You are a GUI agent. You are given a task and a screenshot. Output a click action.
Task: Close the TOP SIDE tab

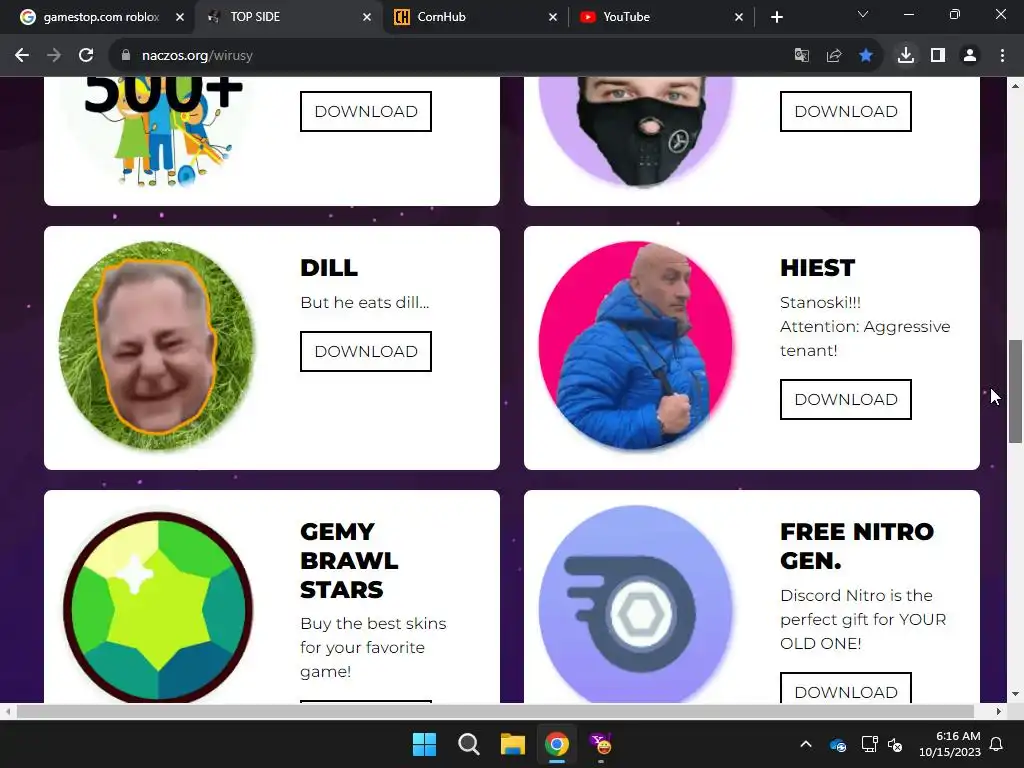click(367, 17)
